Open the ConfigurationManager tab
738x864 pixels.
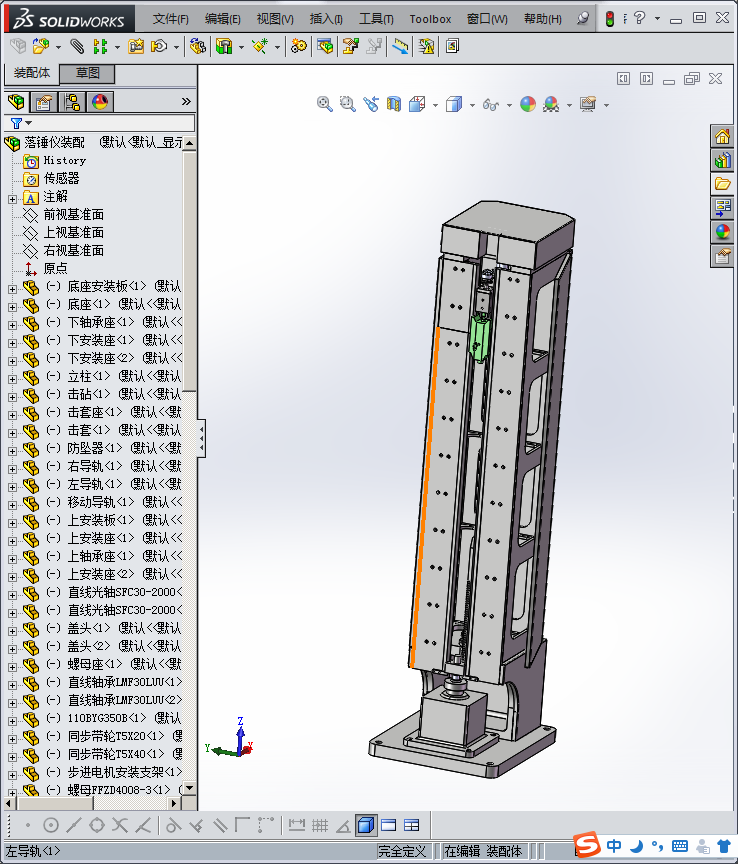pyautogui.click(x=72, y=101)
